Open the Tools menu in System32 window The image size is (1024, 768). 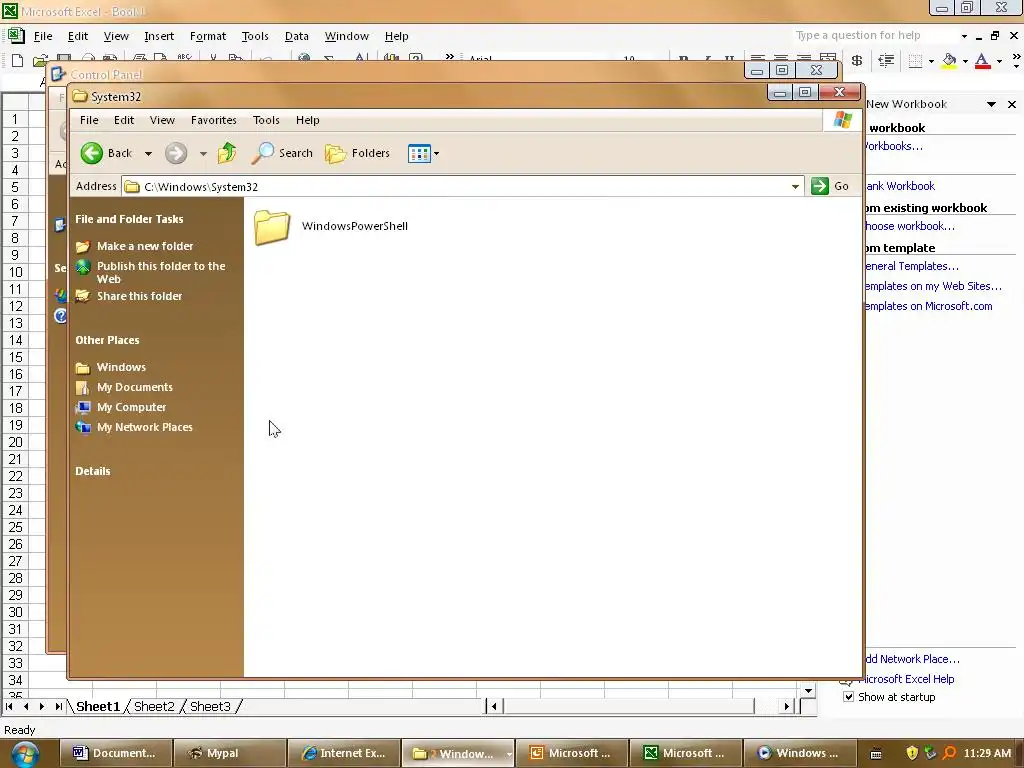(266, 120)
